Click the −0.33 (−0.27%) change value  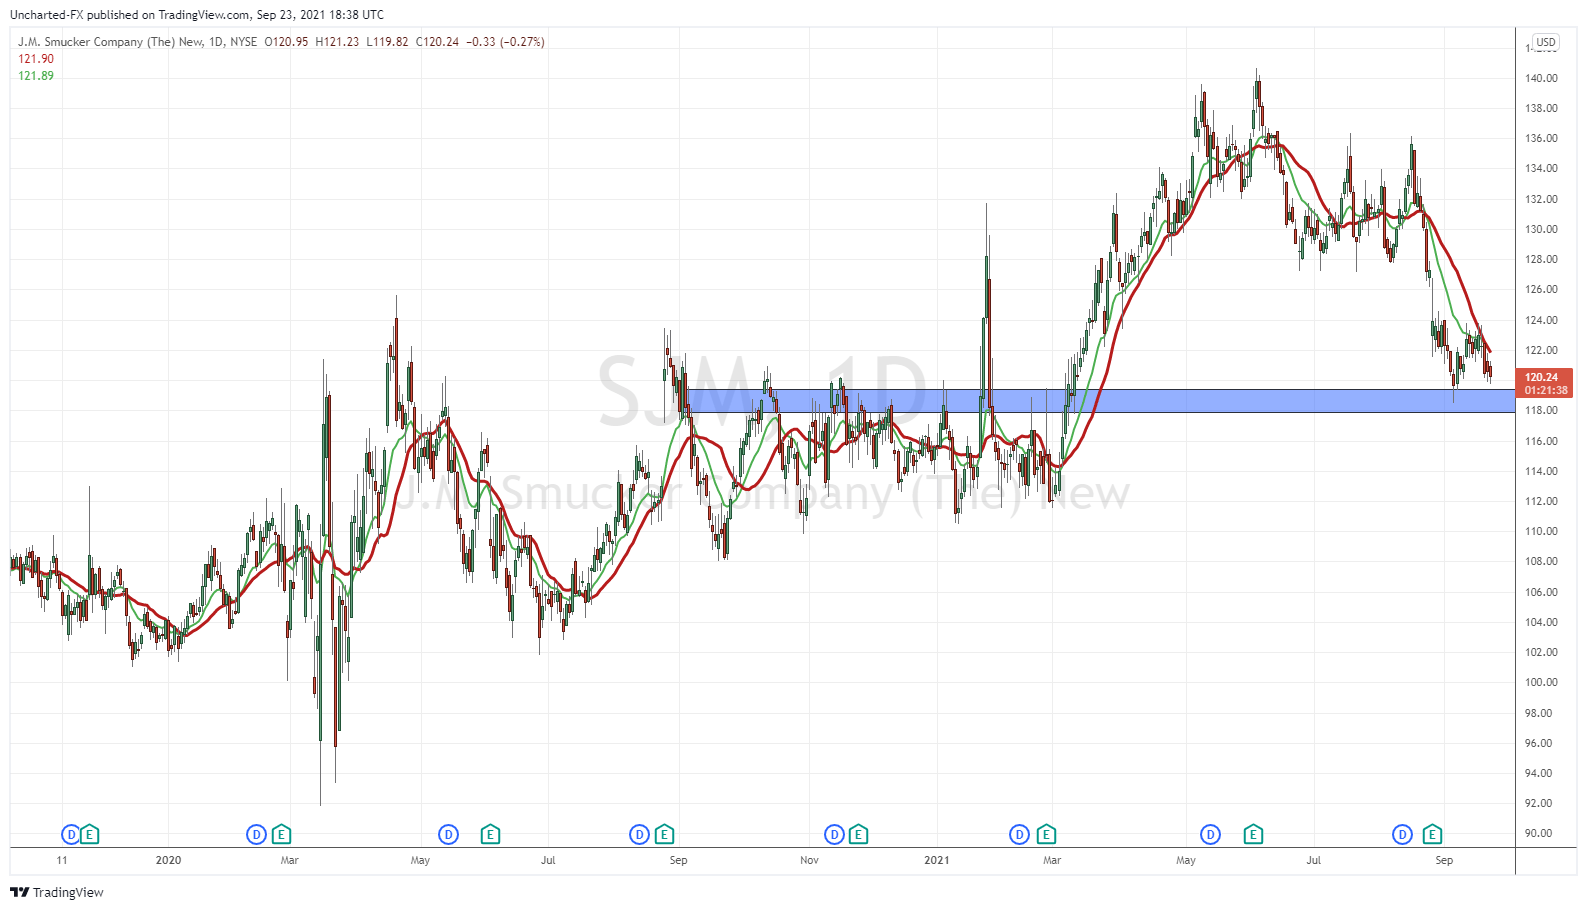click(x=505, y=42)
